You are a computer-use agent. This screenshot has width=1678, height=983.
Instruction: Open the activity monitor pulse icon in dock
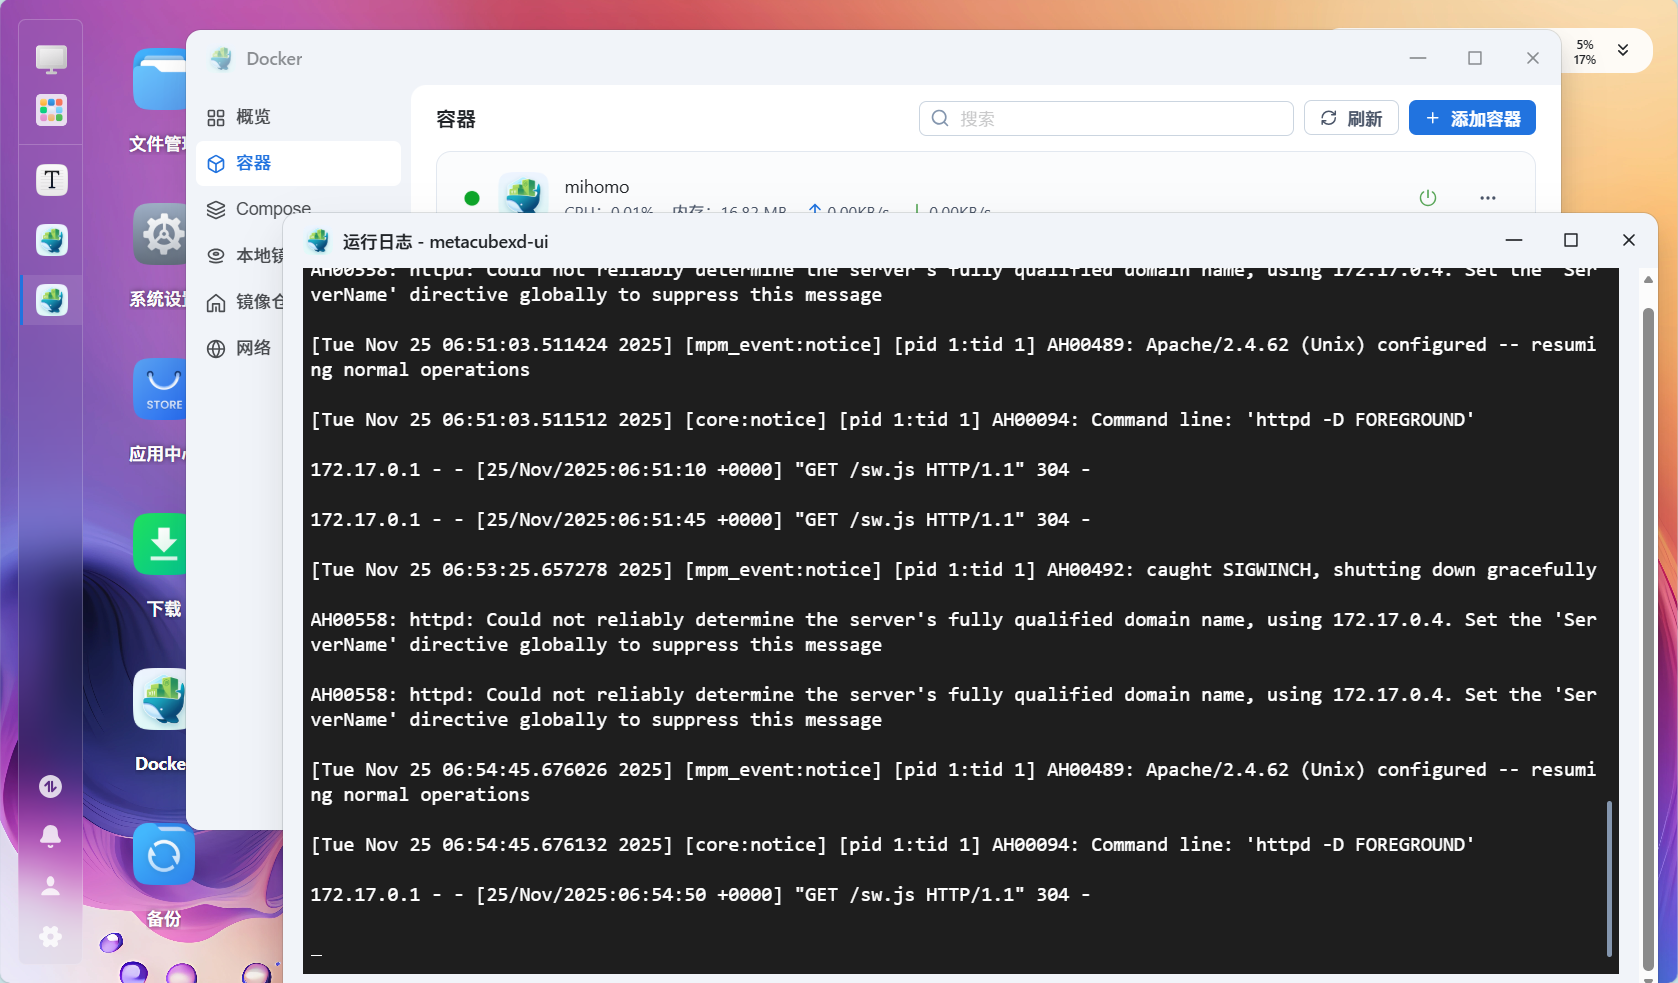(51, 787)
